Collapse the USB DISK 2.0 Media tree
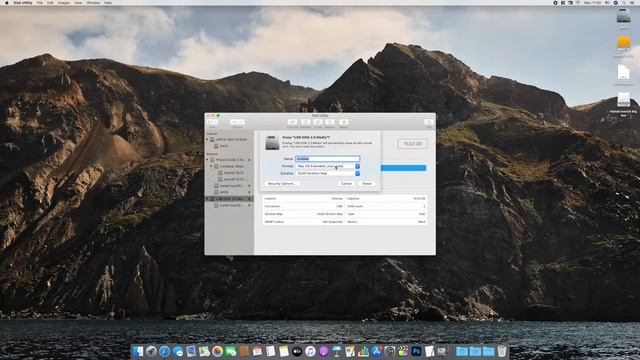The image size is (640, 360). coord(207,199)
